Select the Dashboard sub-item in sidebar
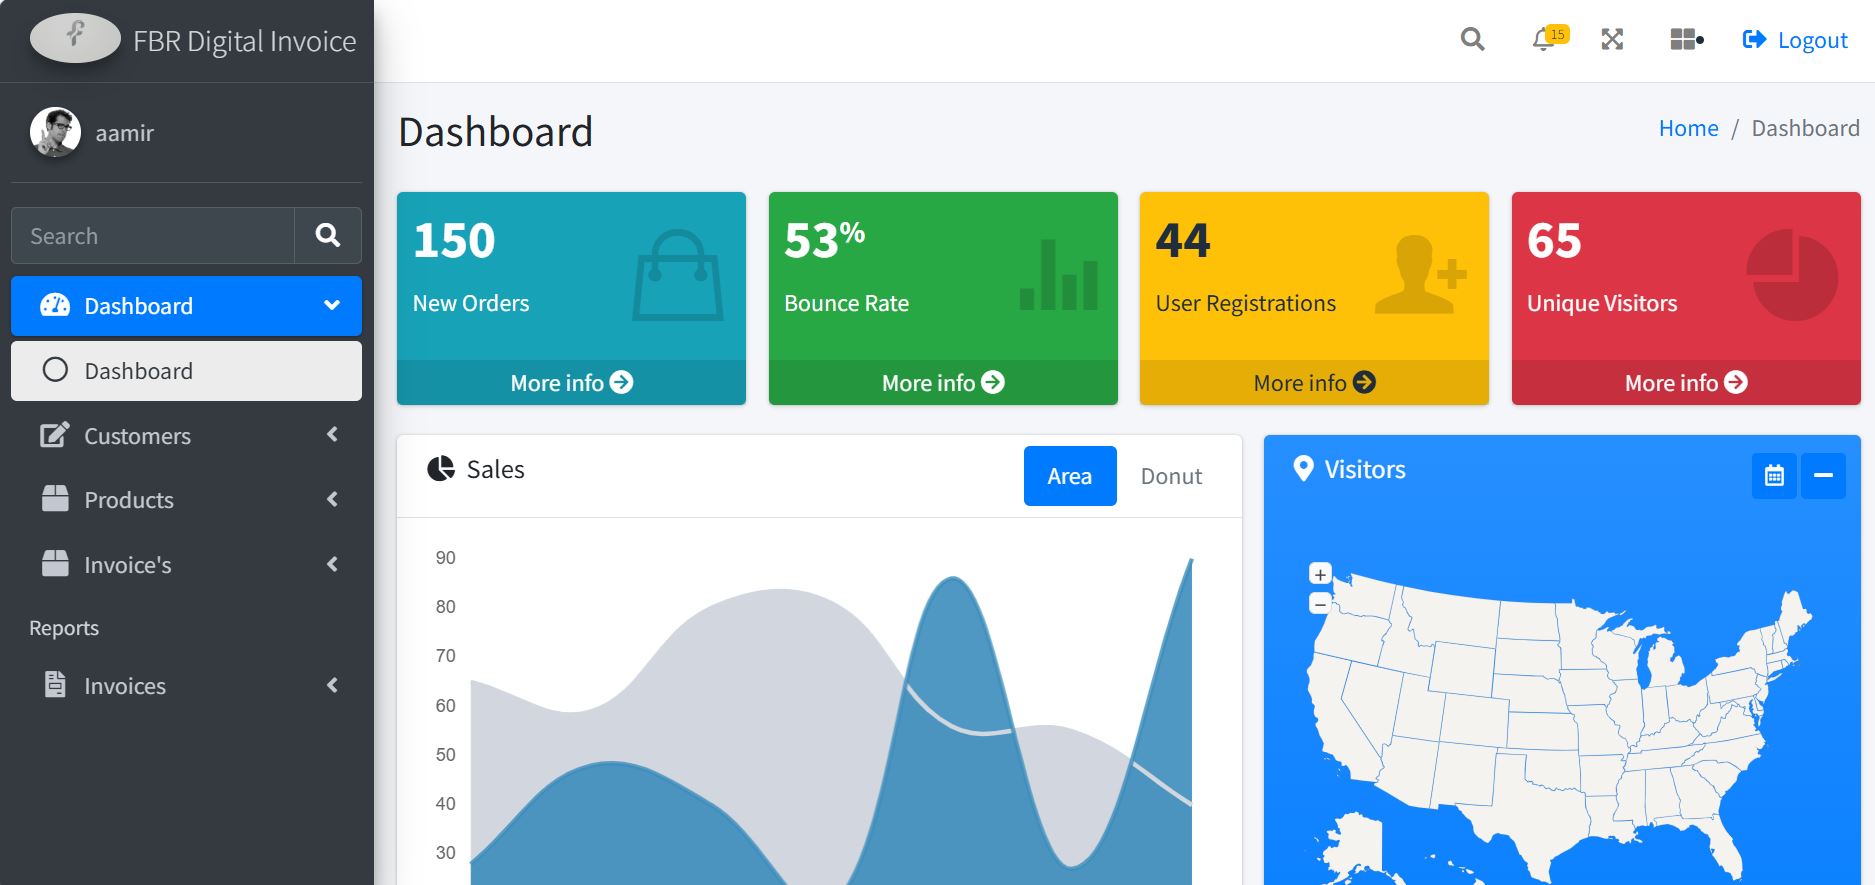Image resolution: width=1875 pixels, height=885 pixels. 186,371
